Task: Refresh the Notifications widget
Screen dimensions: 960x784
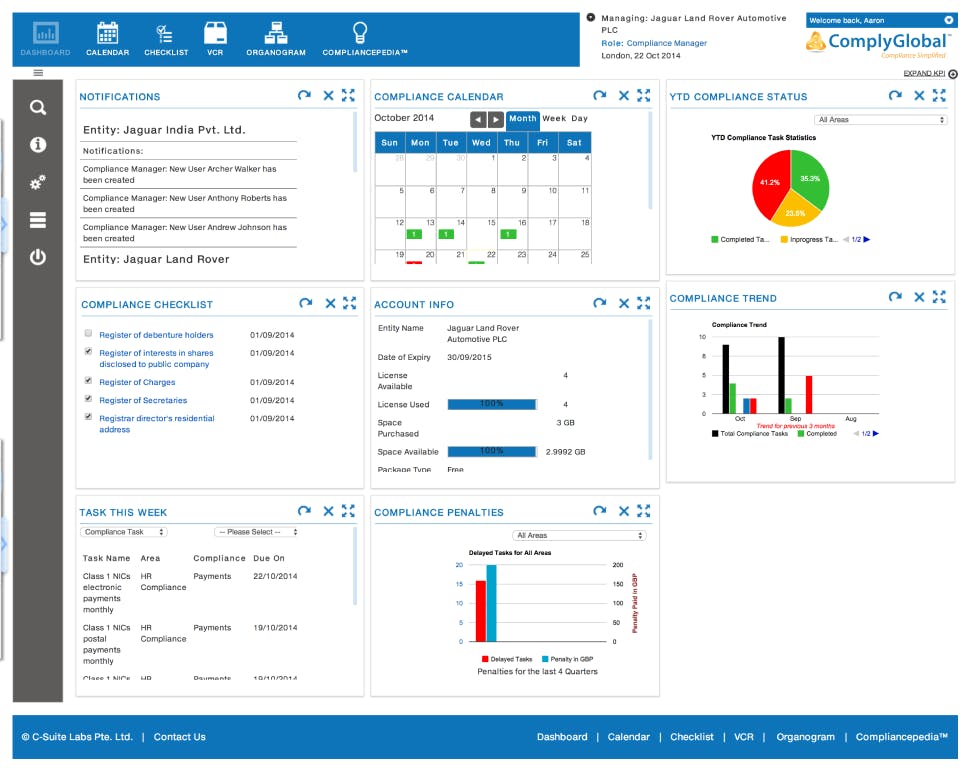Action: coord(304,95)
